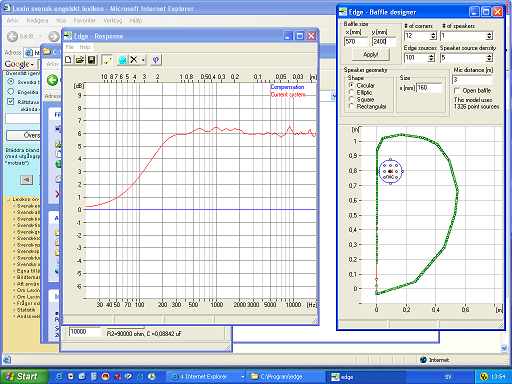This screenshot has height=384, width=512.
Task: Increase the number of corners stepper
Action: coord(433,34)
